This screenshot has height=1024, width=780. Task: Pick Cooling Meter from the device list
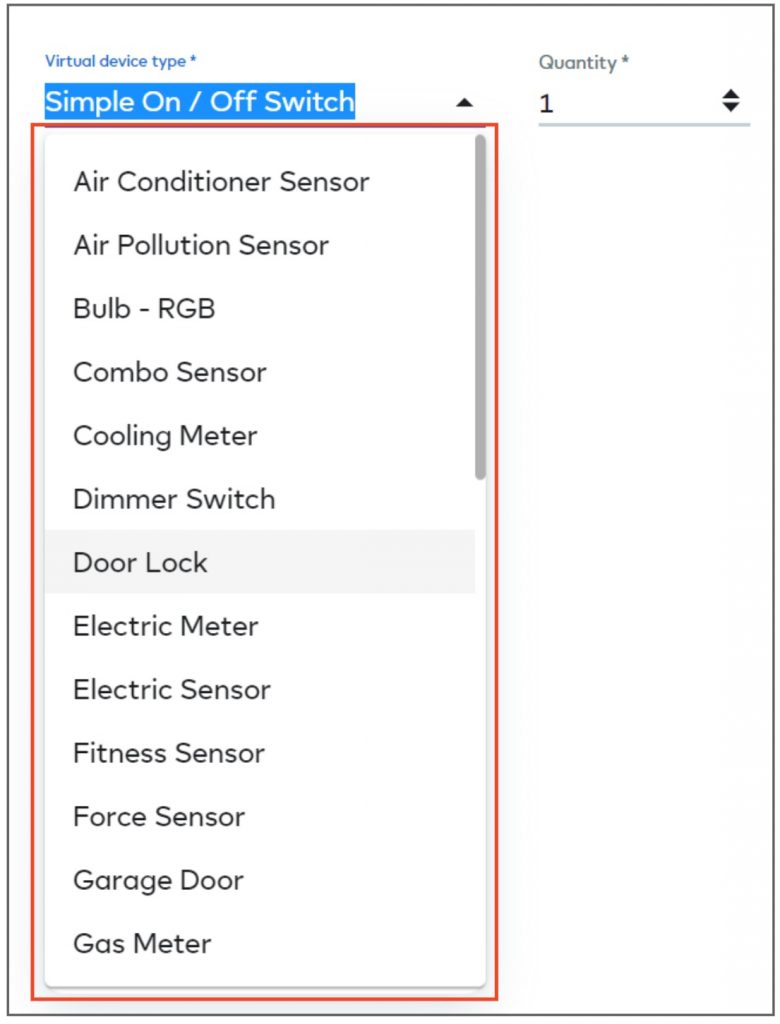click(164, 435)
